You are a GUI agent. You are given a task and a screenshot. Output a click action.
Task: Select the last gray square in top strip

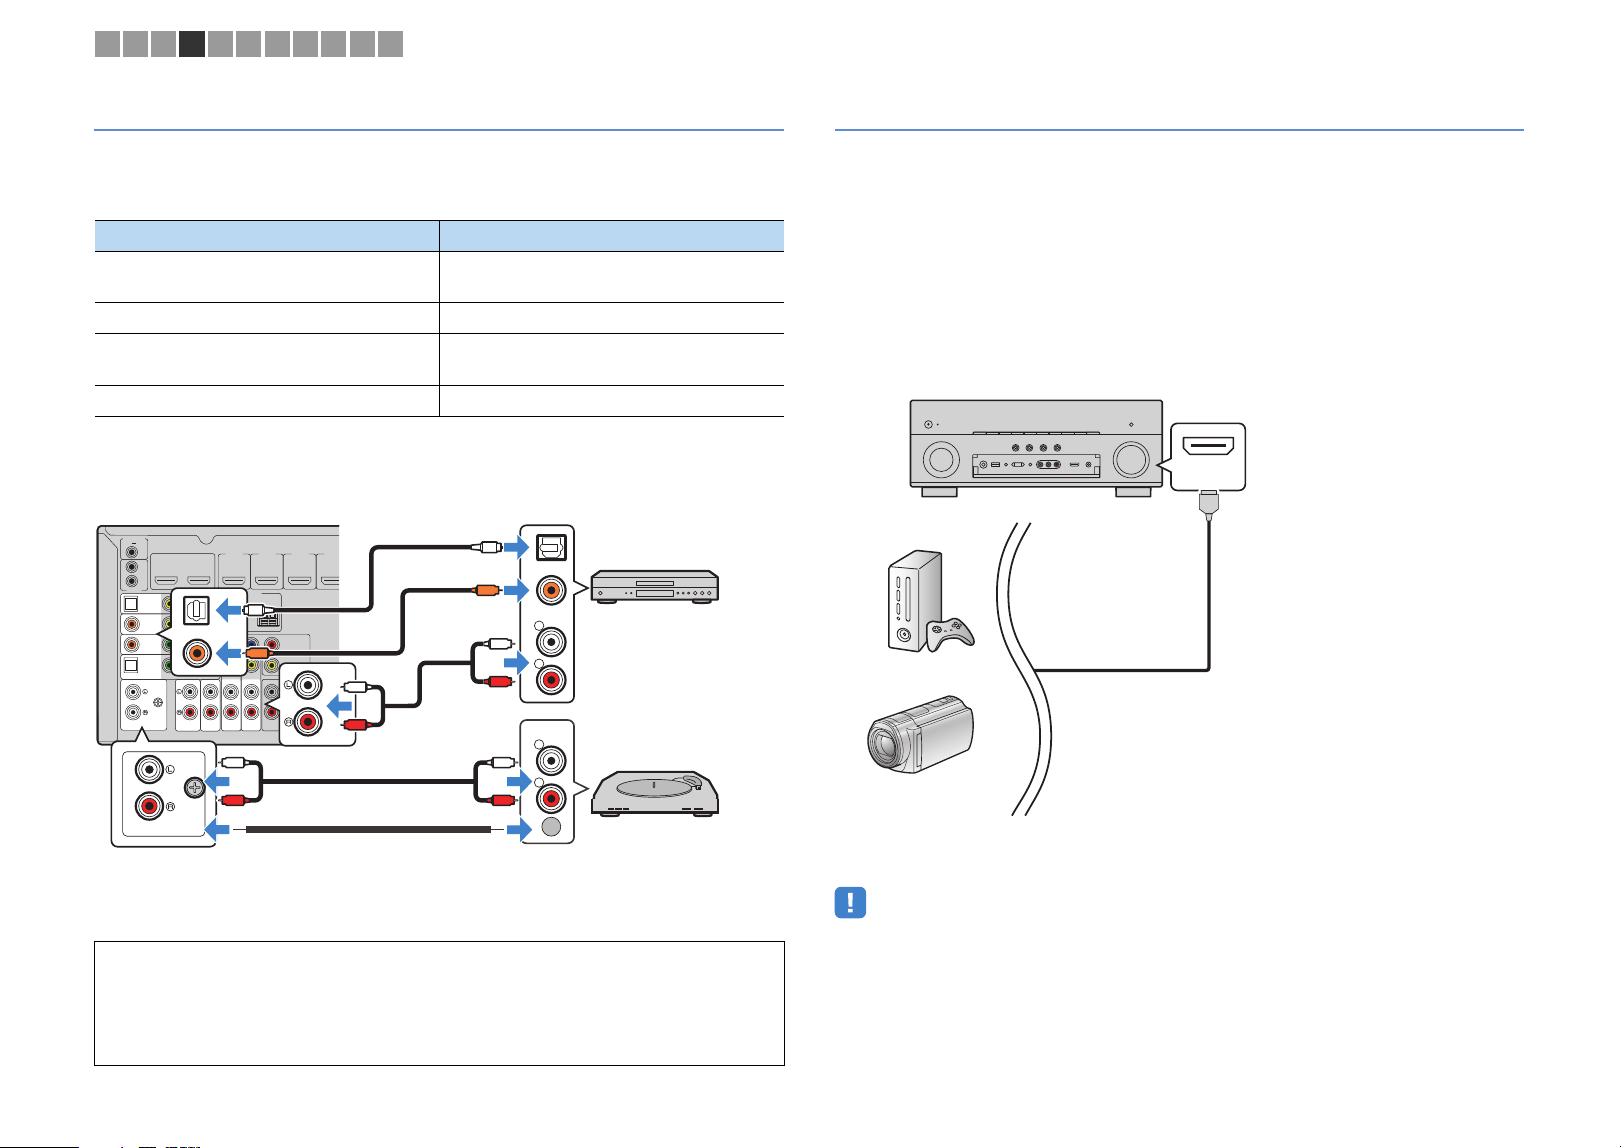[x=391, y=43]
